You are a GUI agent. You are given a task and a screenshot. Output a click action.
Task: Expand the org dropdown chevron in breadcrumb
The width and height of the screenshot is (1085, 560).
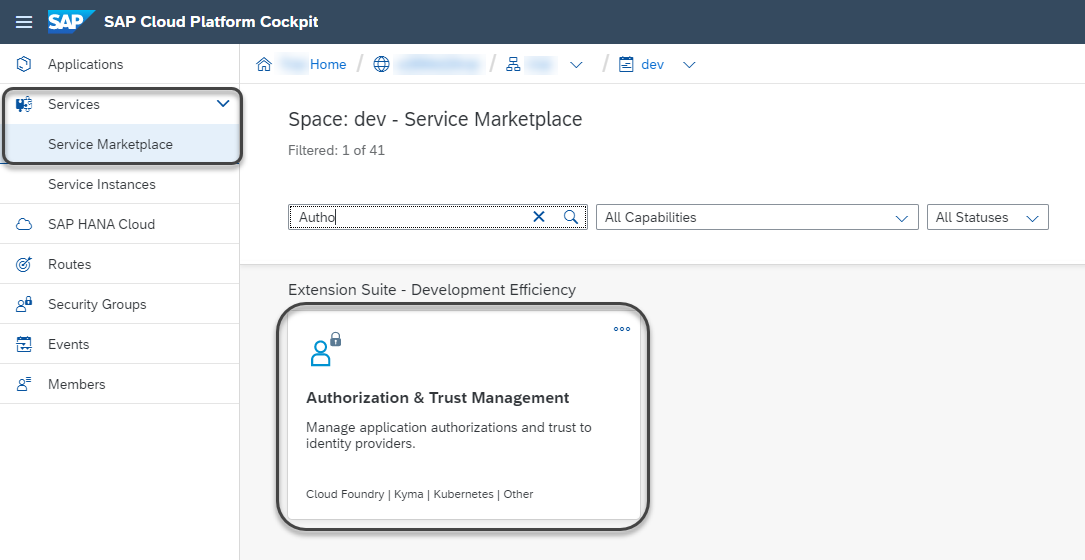pyautogui.click(x=576, y=65)
